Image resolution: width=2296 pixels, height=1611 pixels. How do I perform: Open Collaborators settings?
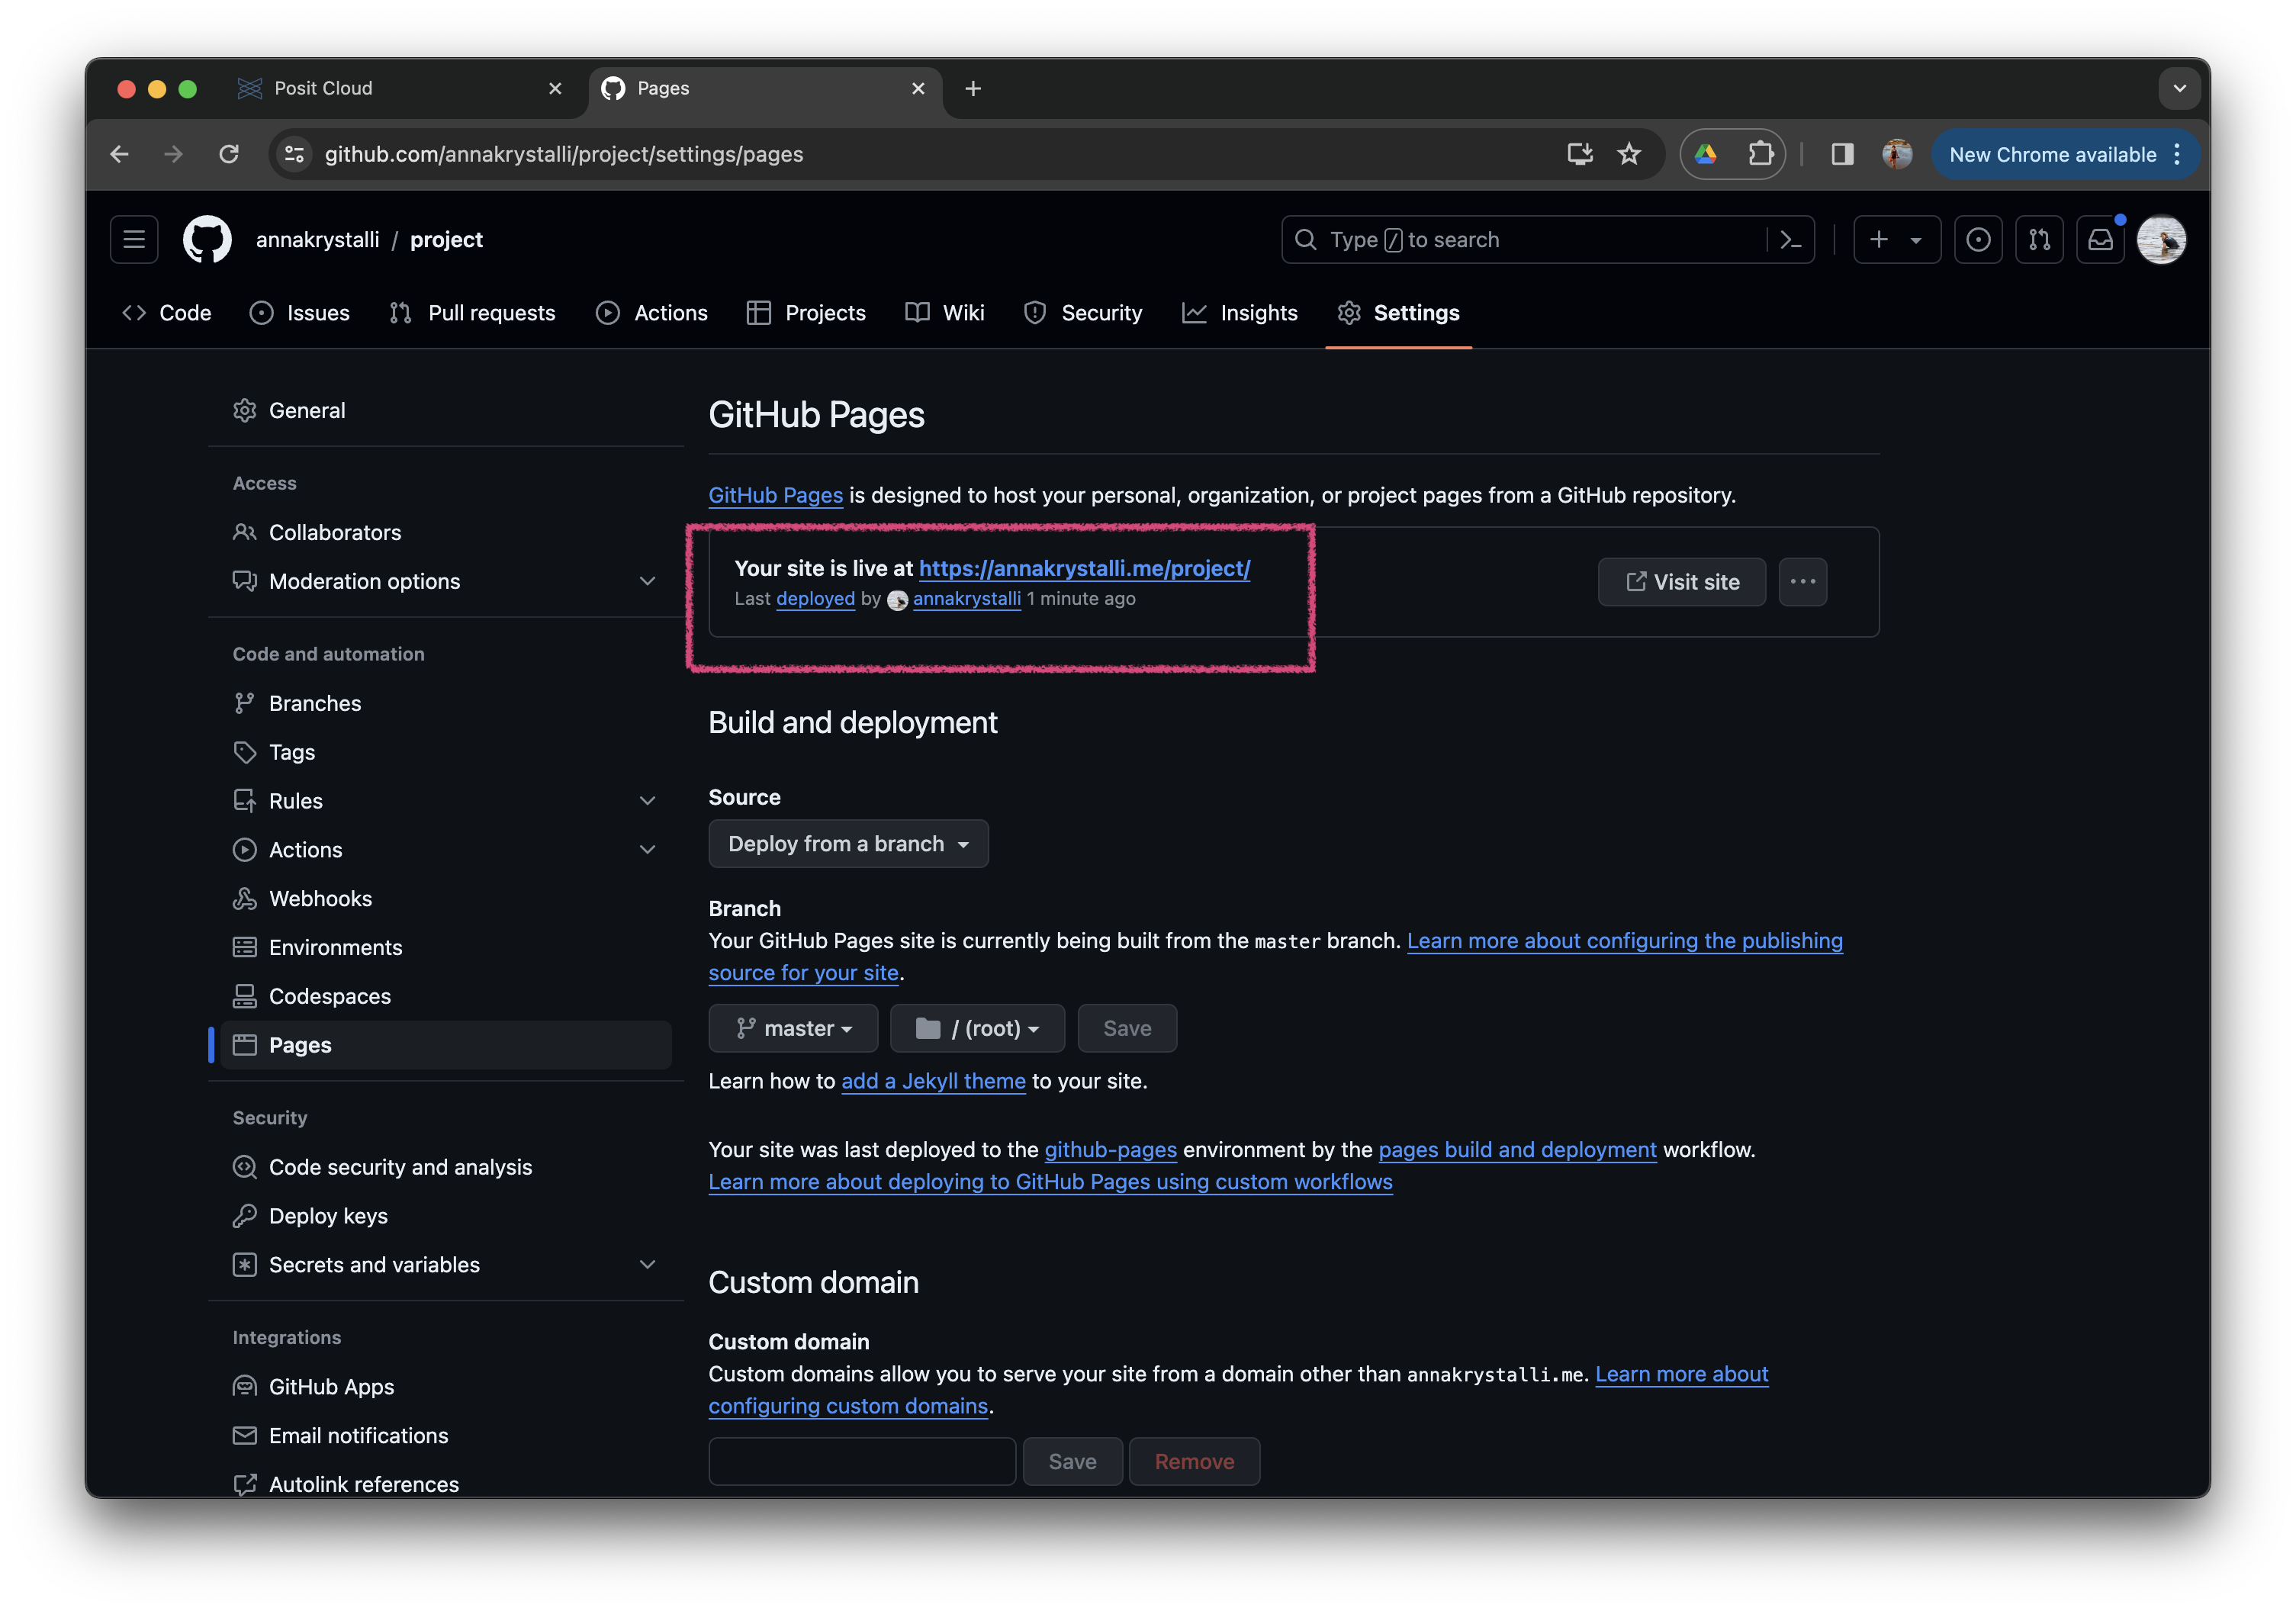pos(445,532)
